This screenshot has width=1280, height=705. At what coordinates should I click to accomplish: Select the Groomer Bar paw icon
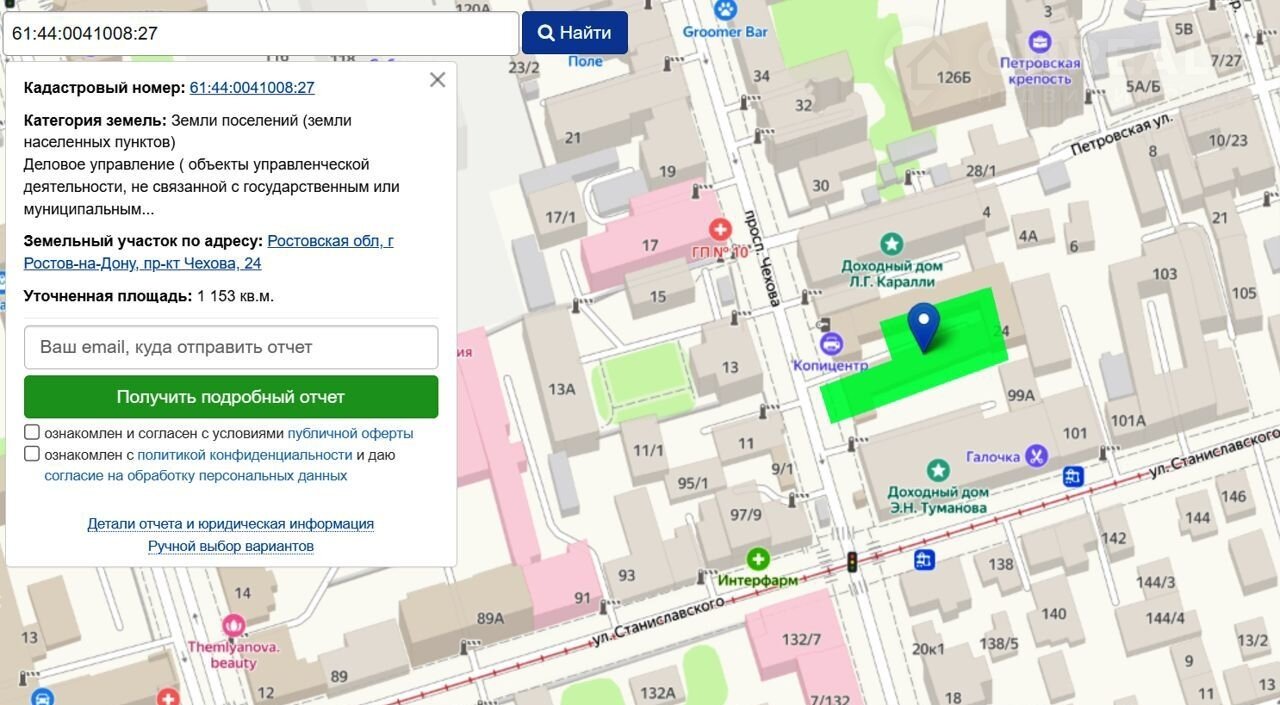[x=725, y=10]
